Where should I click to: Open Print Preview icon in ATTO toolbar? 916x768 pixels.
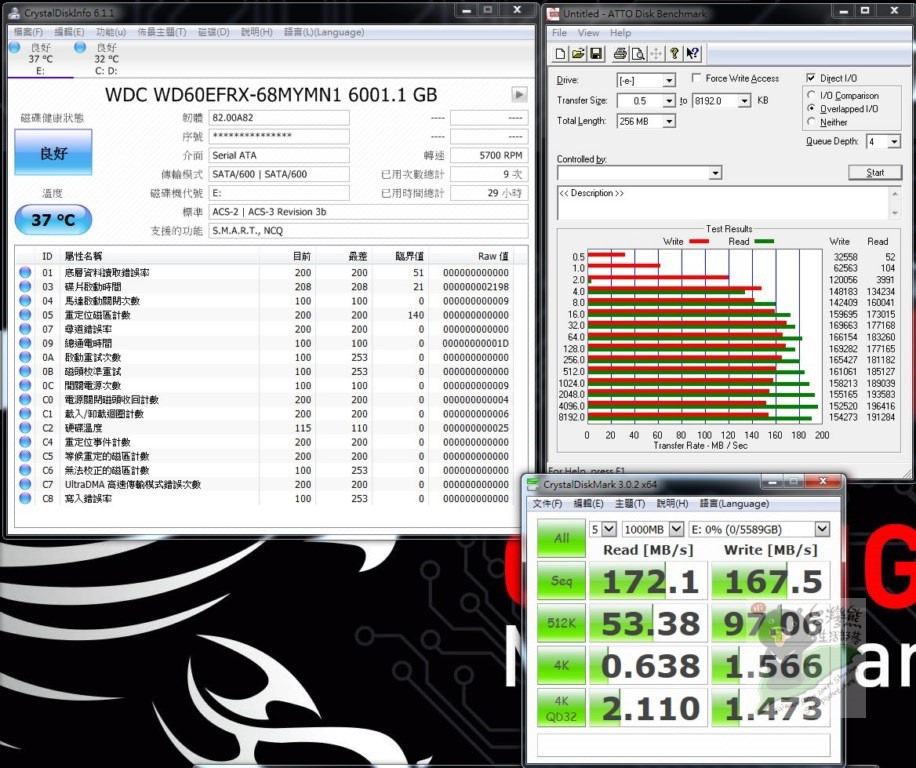(638, 54)
